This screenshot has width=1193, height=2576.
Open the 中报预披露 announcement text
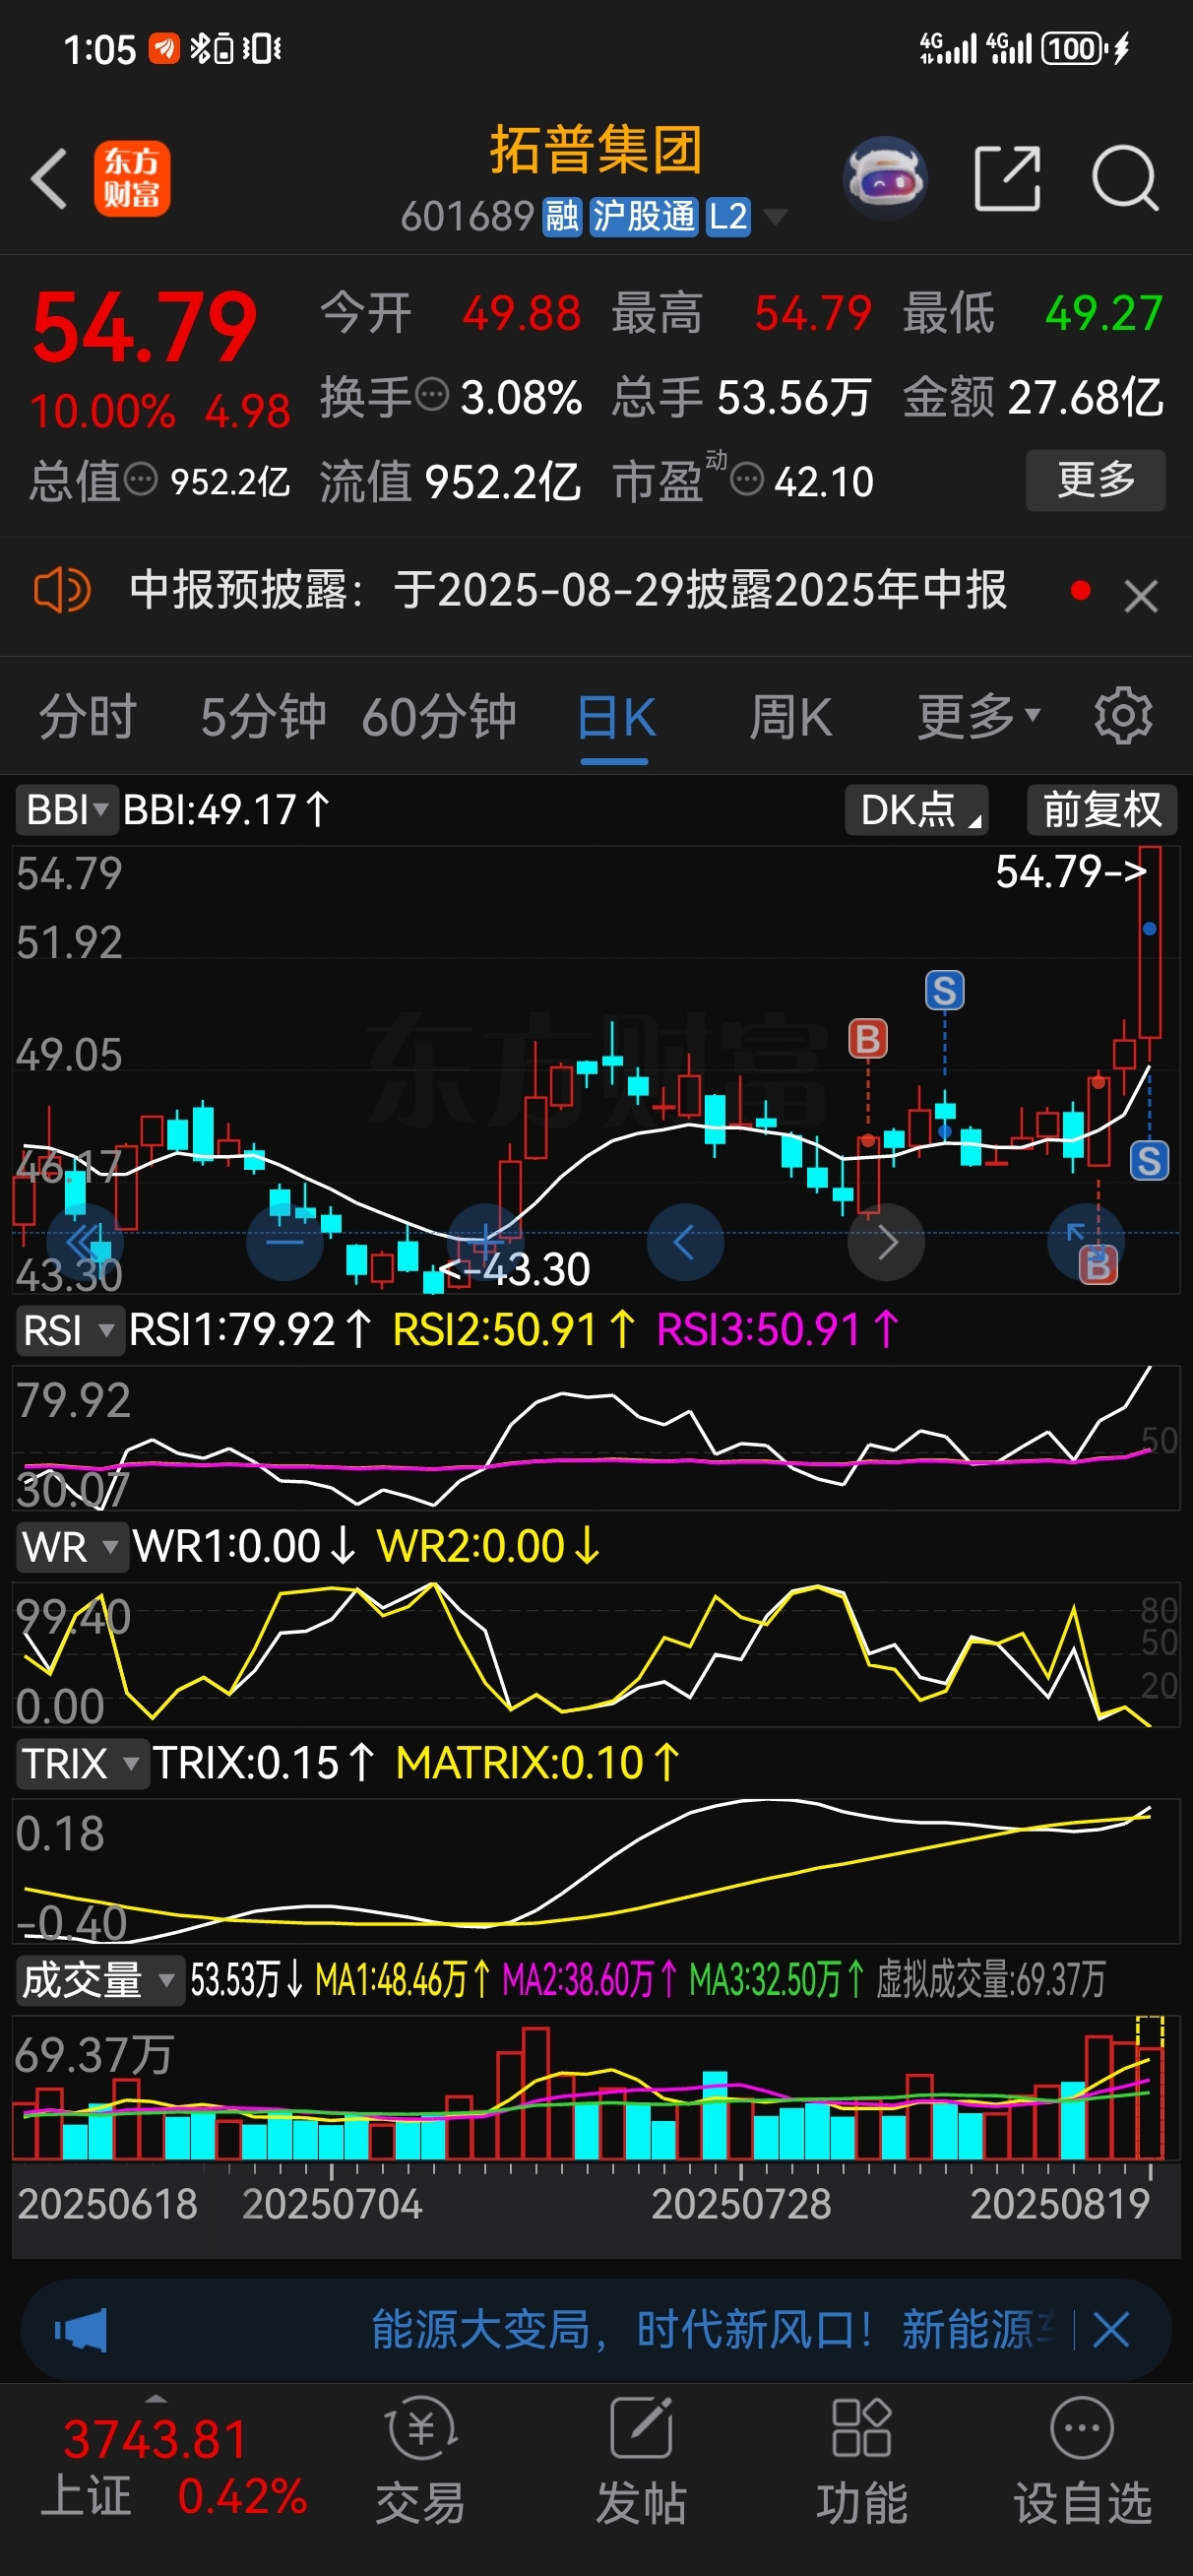[x=568, y=590]
